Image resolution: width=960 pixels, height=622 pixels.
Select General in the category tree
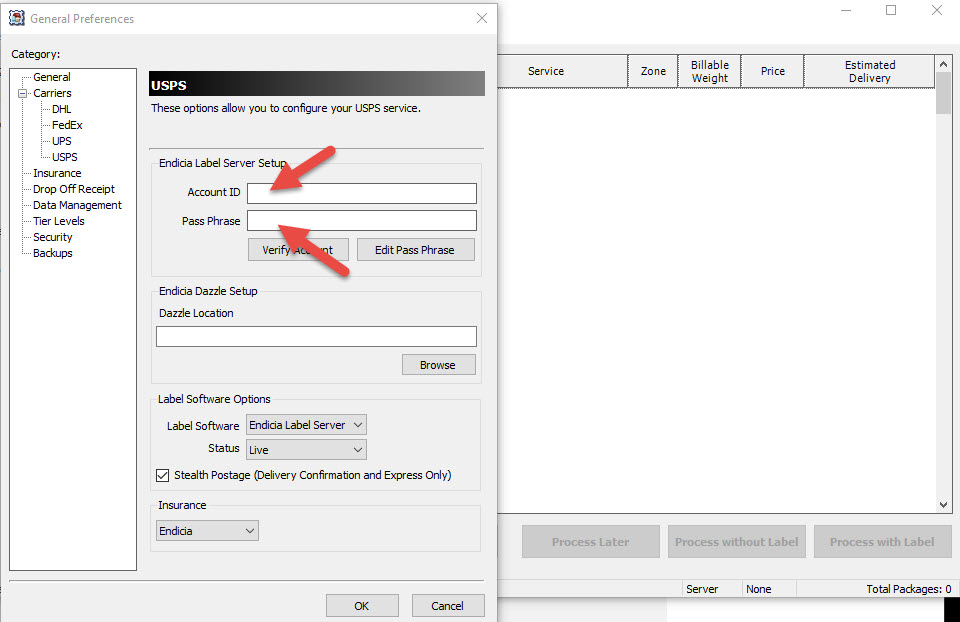[x=51, y=77]
